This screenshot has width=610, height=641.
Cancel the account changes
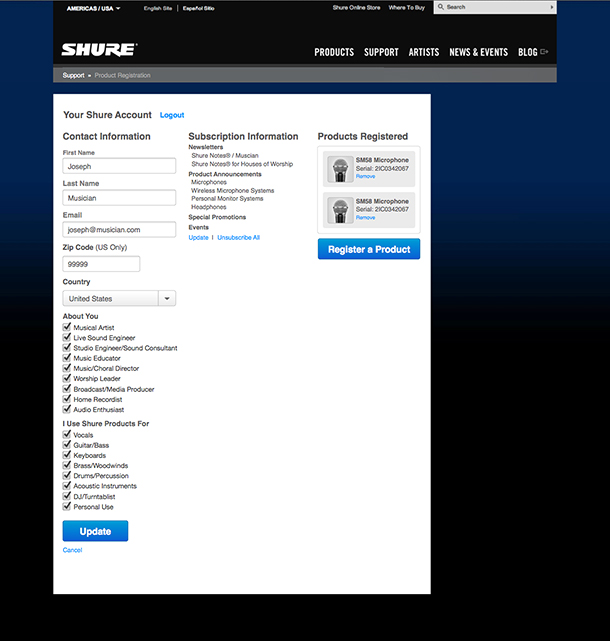(x=72, y=550)
